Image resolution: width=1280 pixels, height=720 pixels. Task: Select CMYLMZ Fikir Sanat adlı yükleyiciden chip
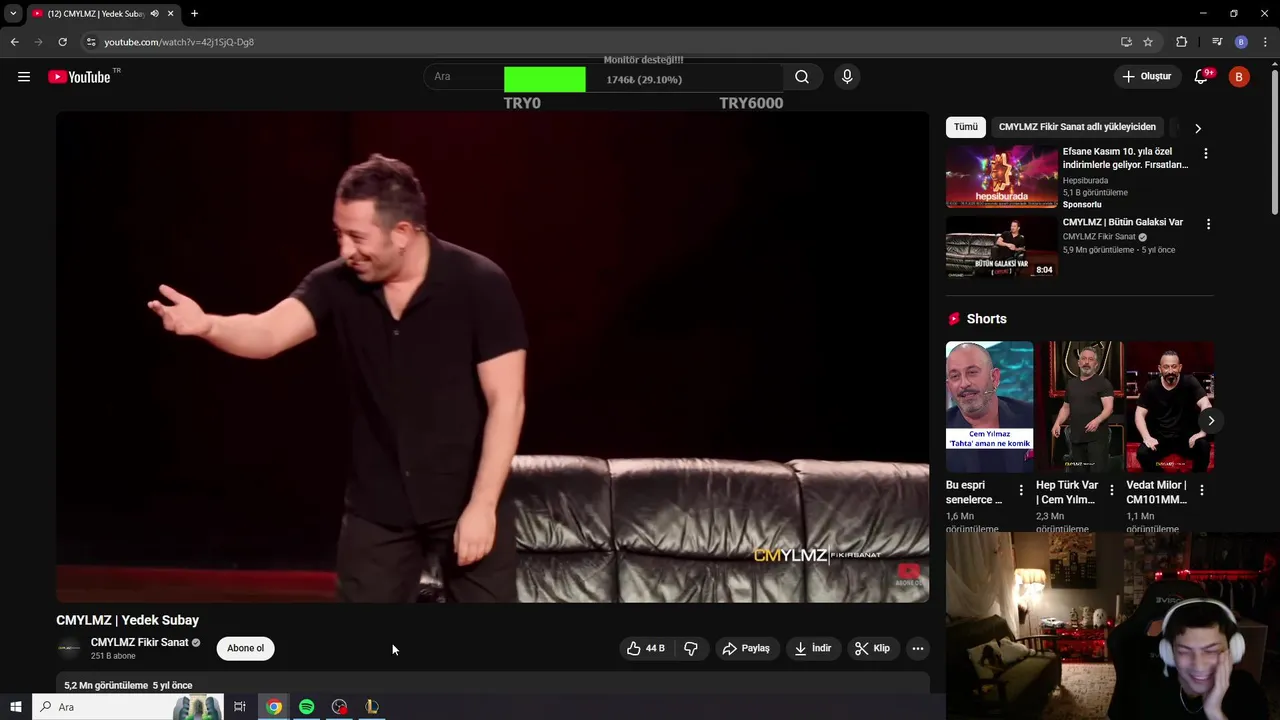[x=1077, y=127]
